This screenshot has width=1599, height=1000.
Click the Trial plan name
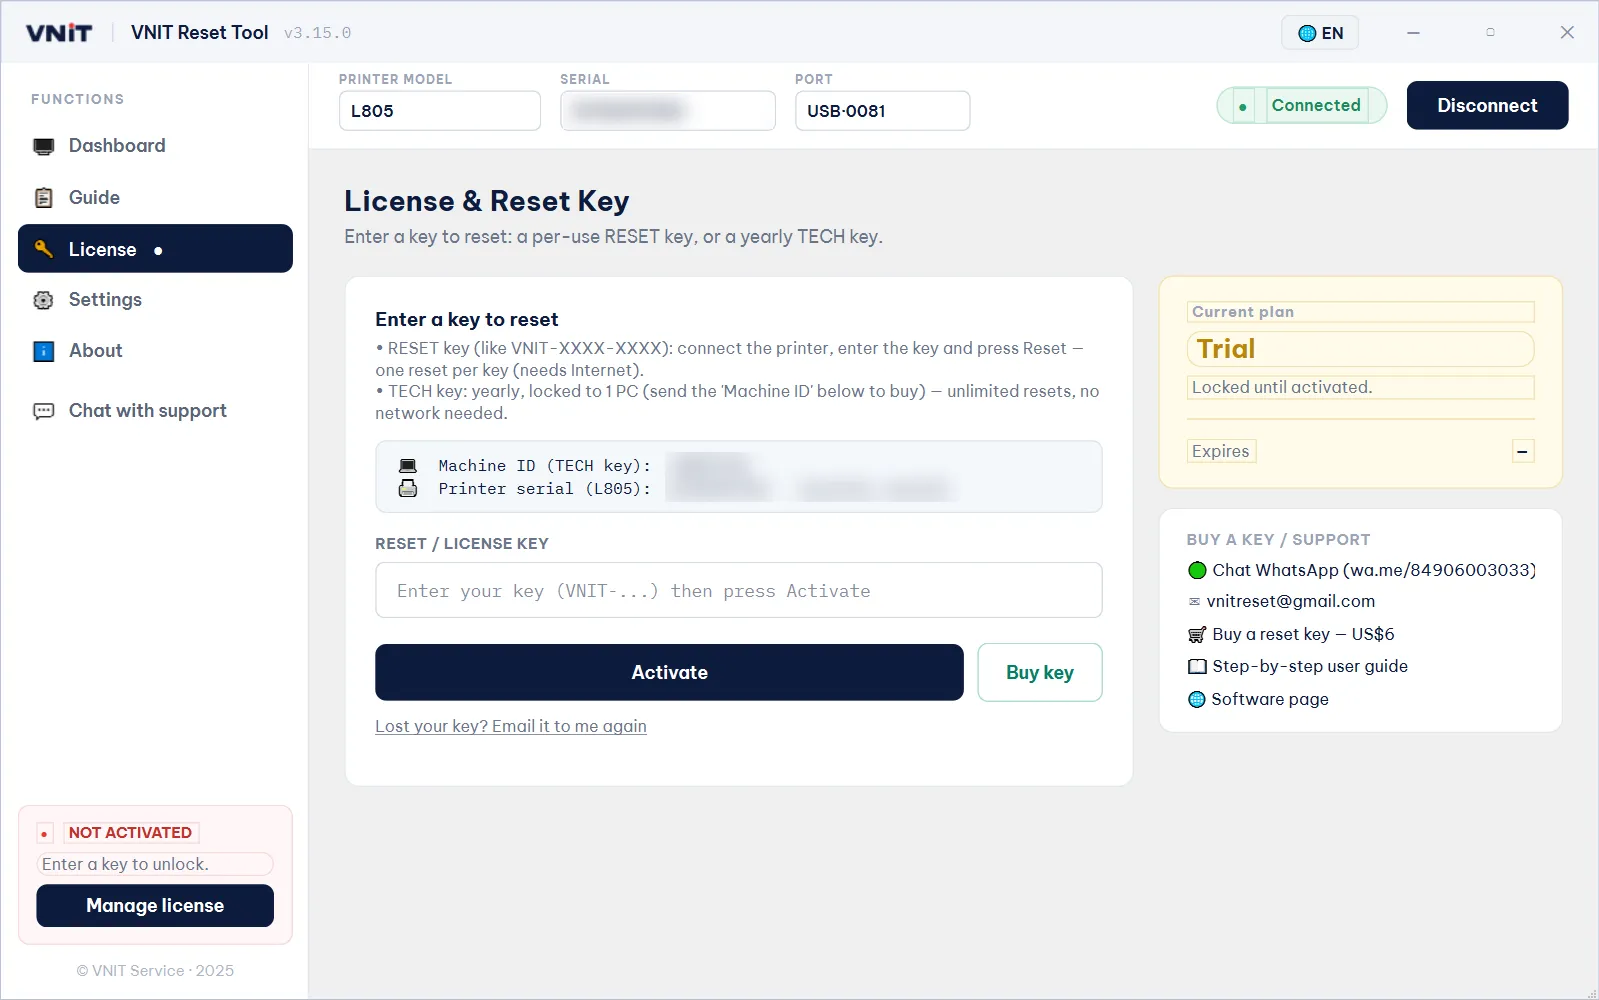coord(1226,349)
